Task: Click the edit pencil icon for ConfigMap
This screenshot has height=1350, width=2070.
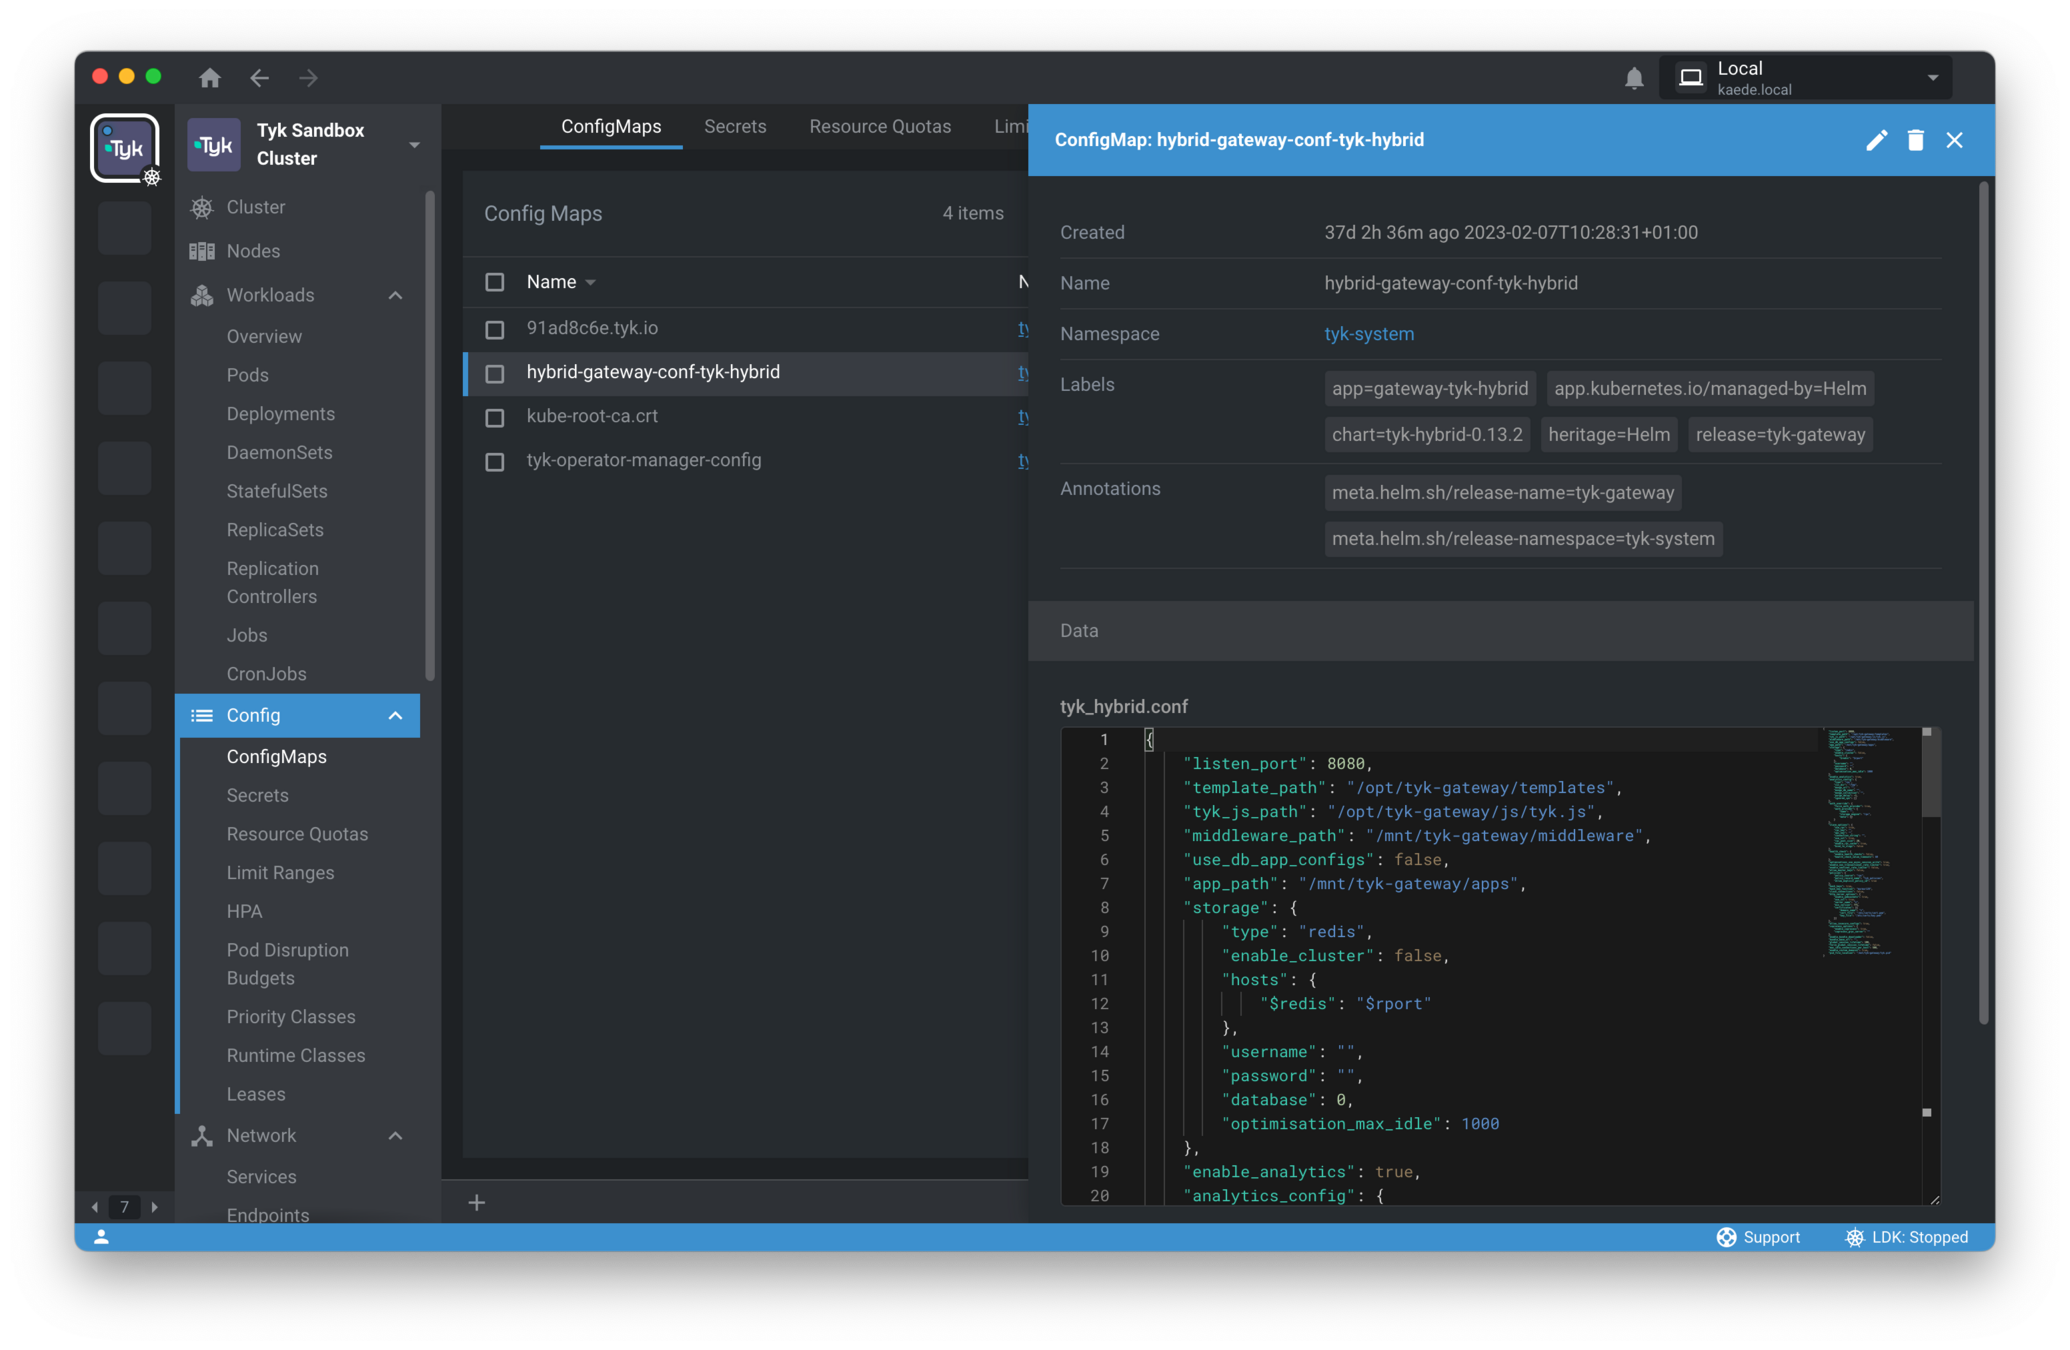Action: (x=1876, y=140)
